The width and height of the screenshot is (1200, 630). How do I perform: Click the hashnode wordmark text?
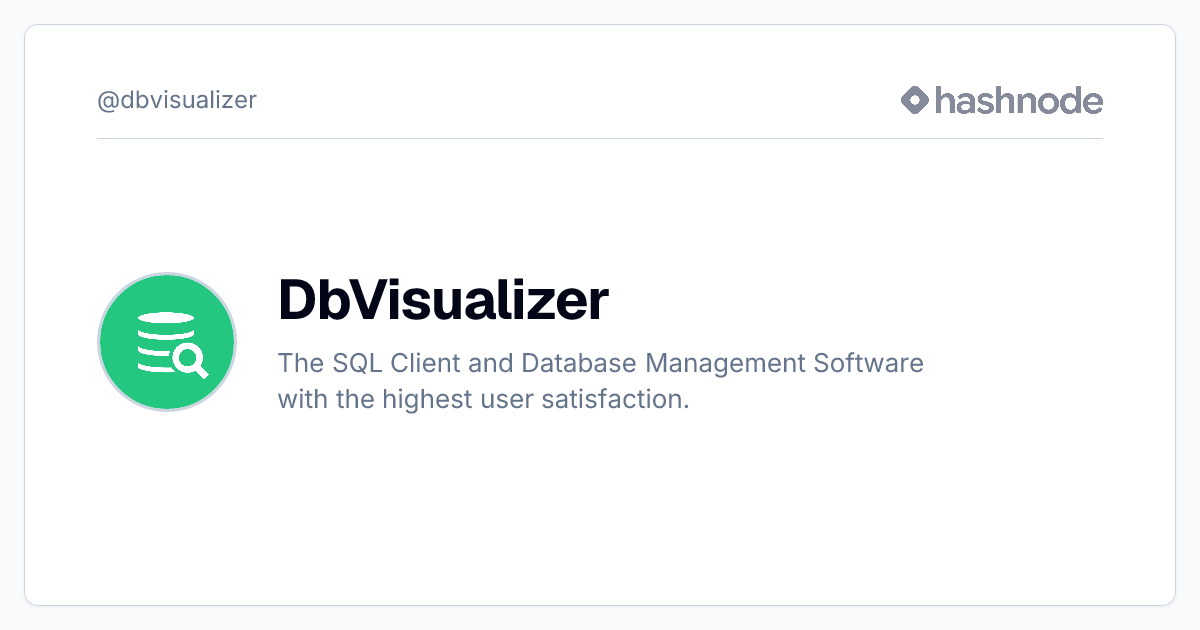pyautogui.click(x=1019, y=100)
